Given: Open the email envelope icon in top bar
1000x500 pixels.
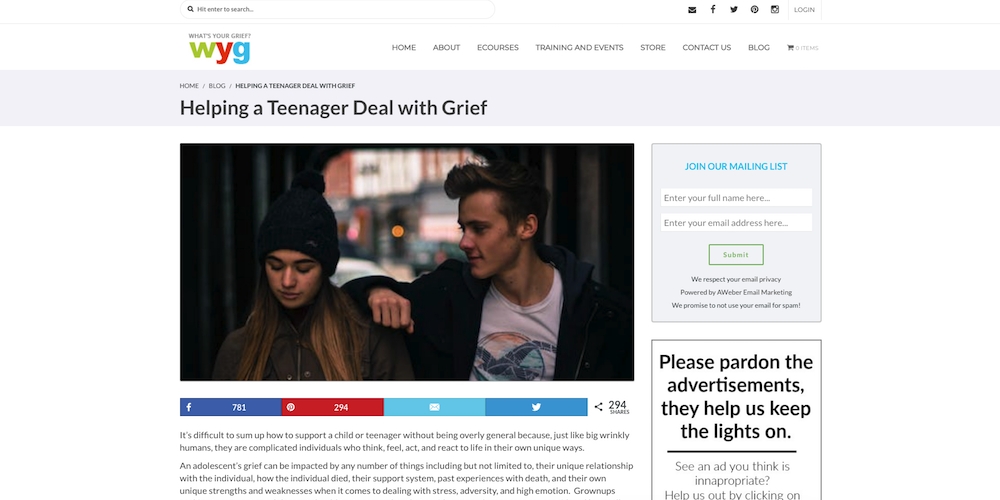Looking at the screenshot, I should coord(692,10).
